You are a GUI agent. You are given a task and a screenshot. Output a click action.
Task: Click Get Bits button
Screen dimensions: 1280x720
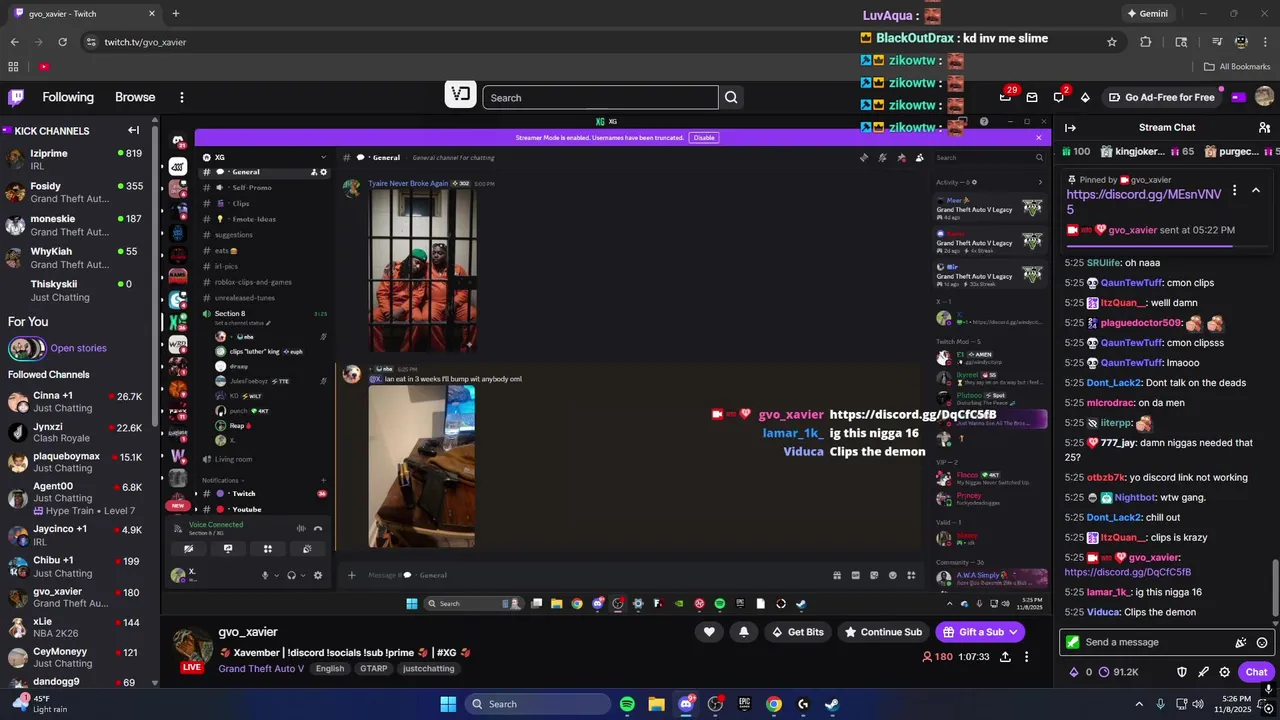[x=797, y=632]
